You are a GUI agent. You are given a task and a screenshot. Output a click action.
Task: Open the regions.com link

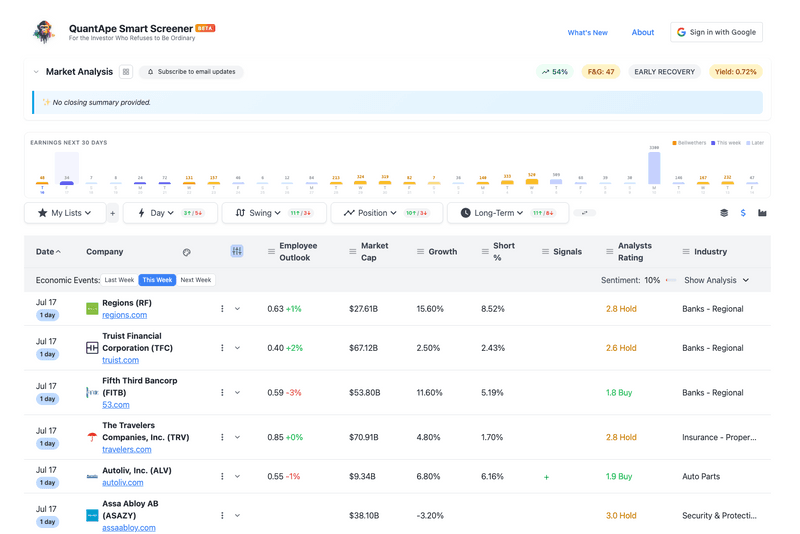pyautogui.click(x=124, y=315)
